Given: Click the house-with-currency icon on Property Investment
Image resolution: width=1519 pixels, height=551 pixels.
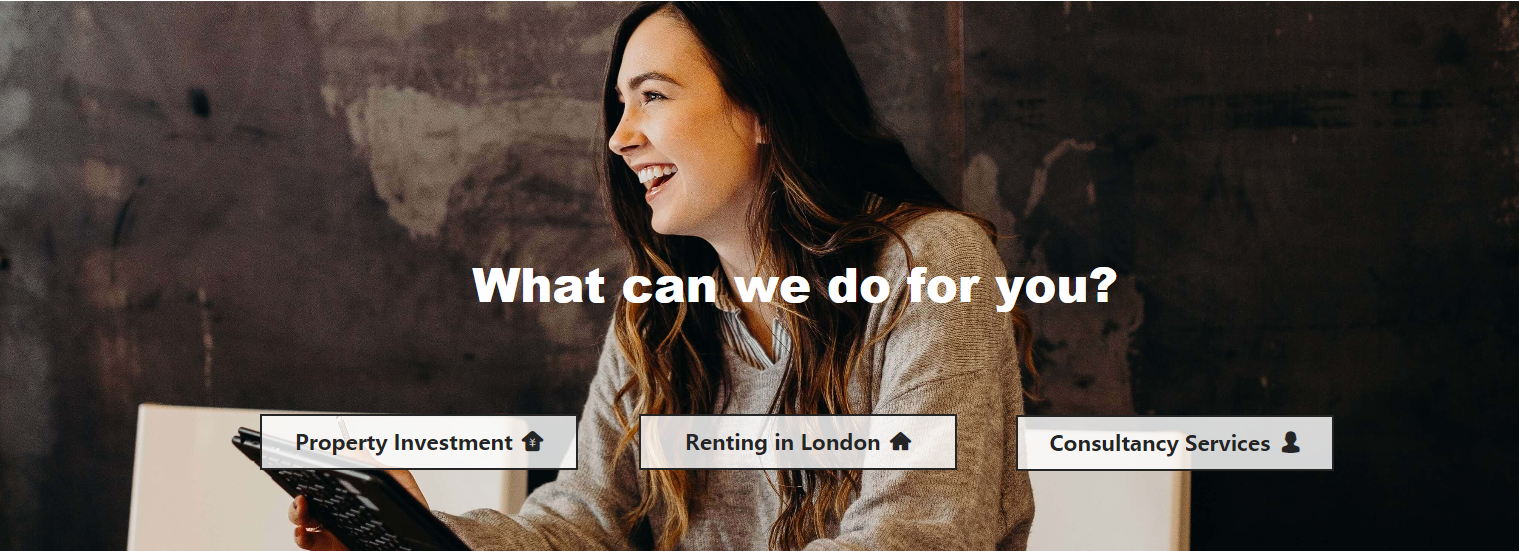Looking at the screenshot, I should tap(533, 442).
